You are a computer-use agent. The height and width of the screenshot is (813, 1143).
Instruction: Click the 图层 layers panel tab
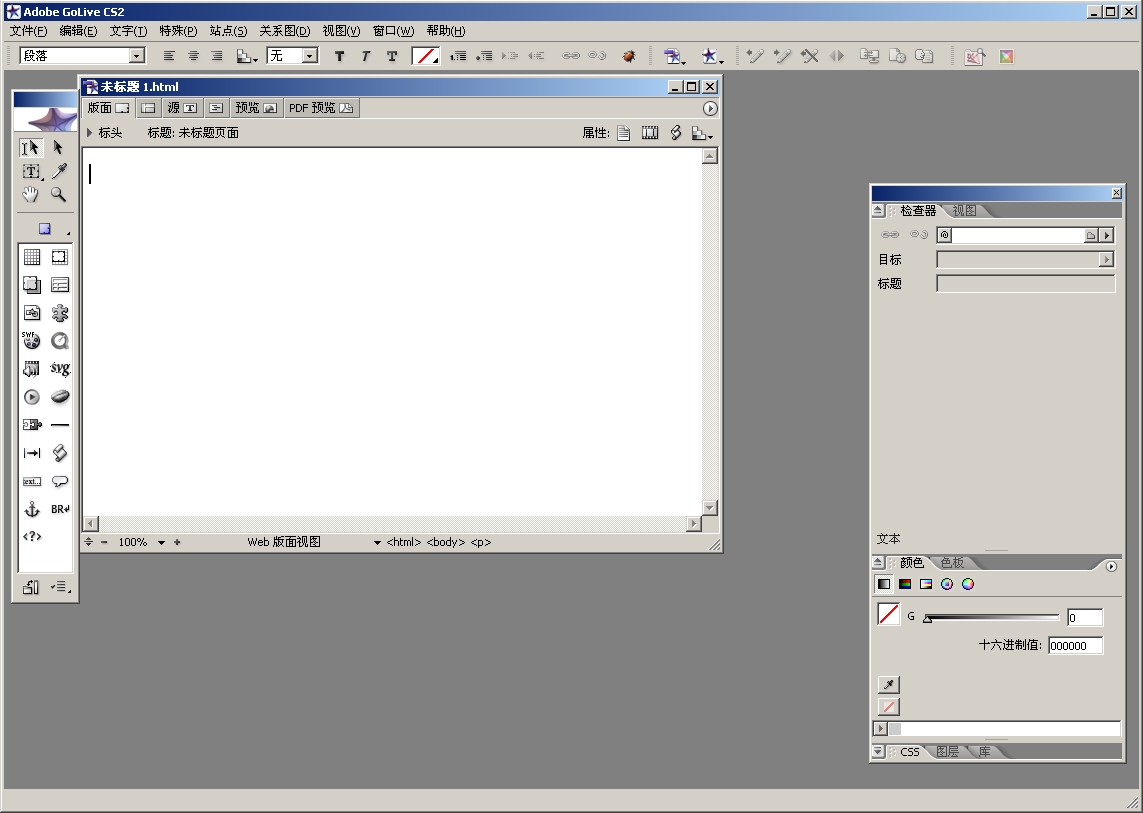tap(947, 752)
